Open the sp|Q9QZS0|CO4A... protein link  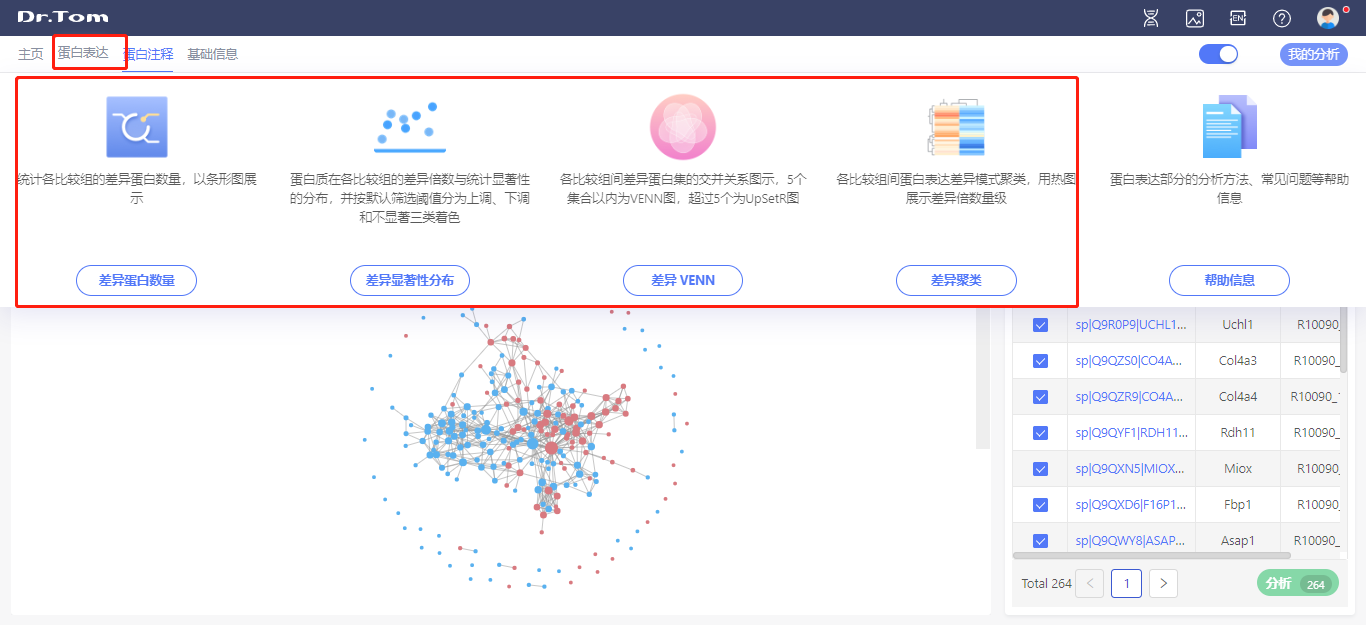click(x=1129, y=360)
